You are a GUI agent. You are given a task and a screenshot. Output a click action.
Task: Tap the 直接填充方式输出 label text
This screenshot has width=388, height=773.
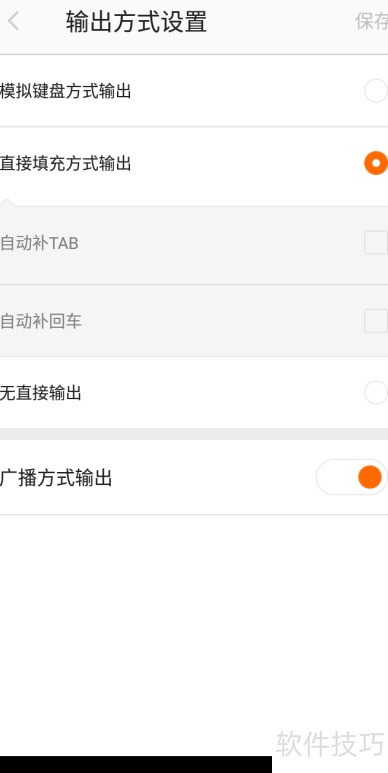66,163
